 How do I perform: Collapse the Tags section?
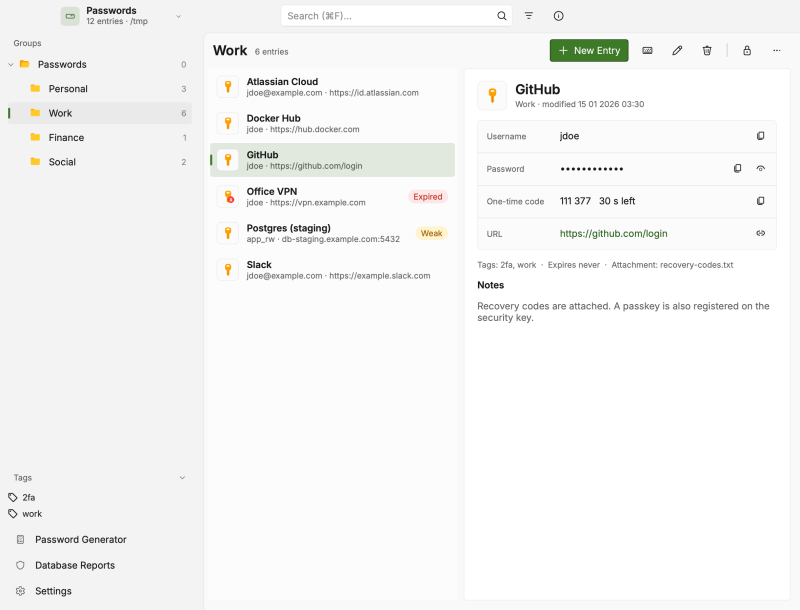point(182,478)
